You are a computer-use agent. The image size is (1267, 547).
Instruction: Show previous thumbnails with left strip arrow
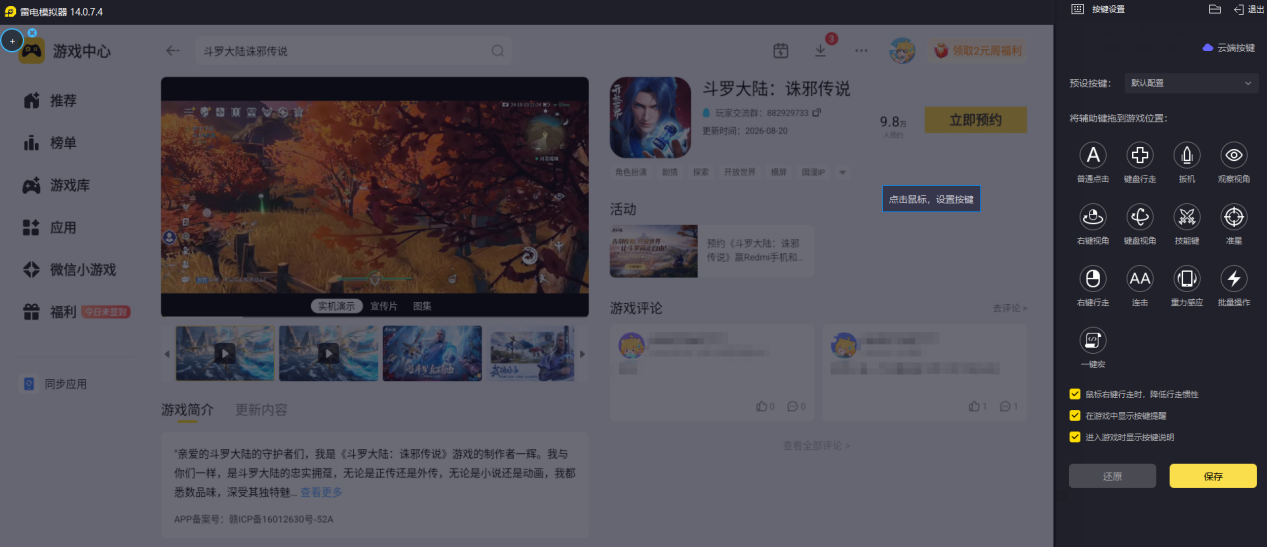click(x=167, y=353)
